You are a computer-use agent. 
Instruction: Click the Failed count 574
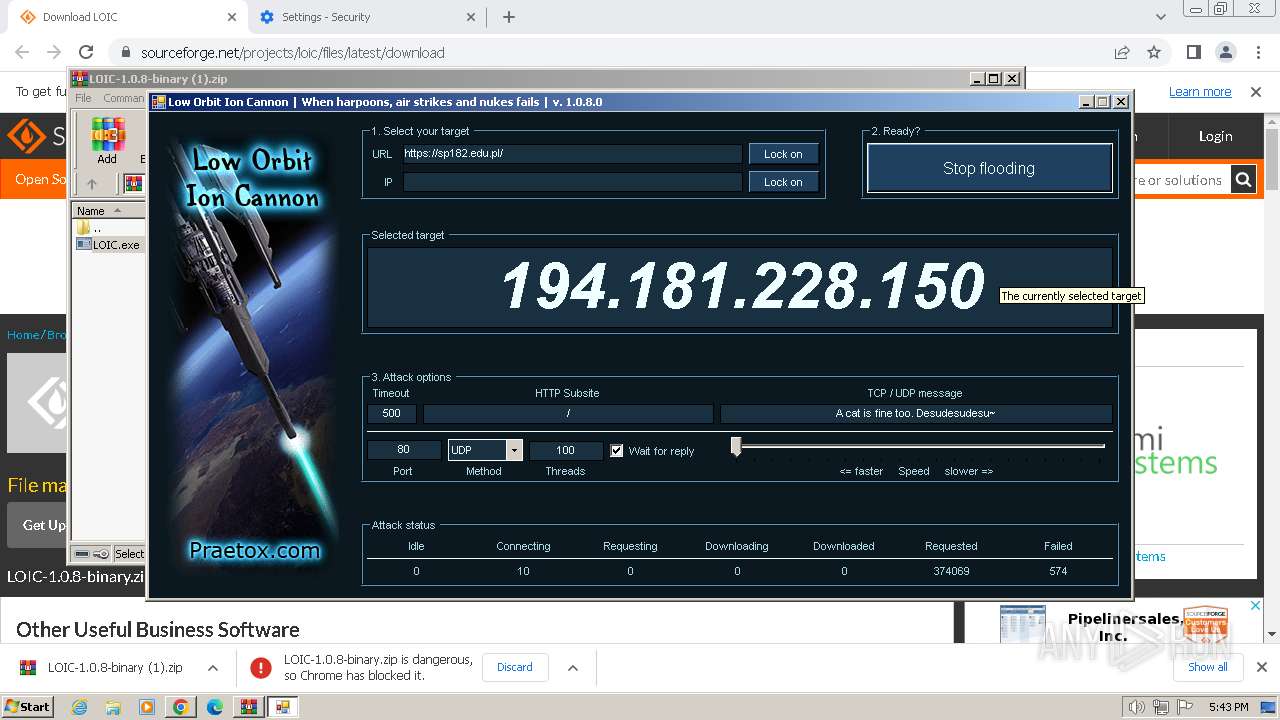pyautogui.click(x=1058, y=571)
